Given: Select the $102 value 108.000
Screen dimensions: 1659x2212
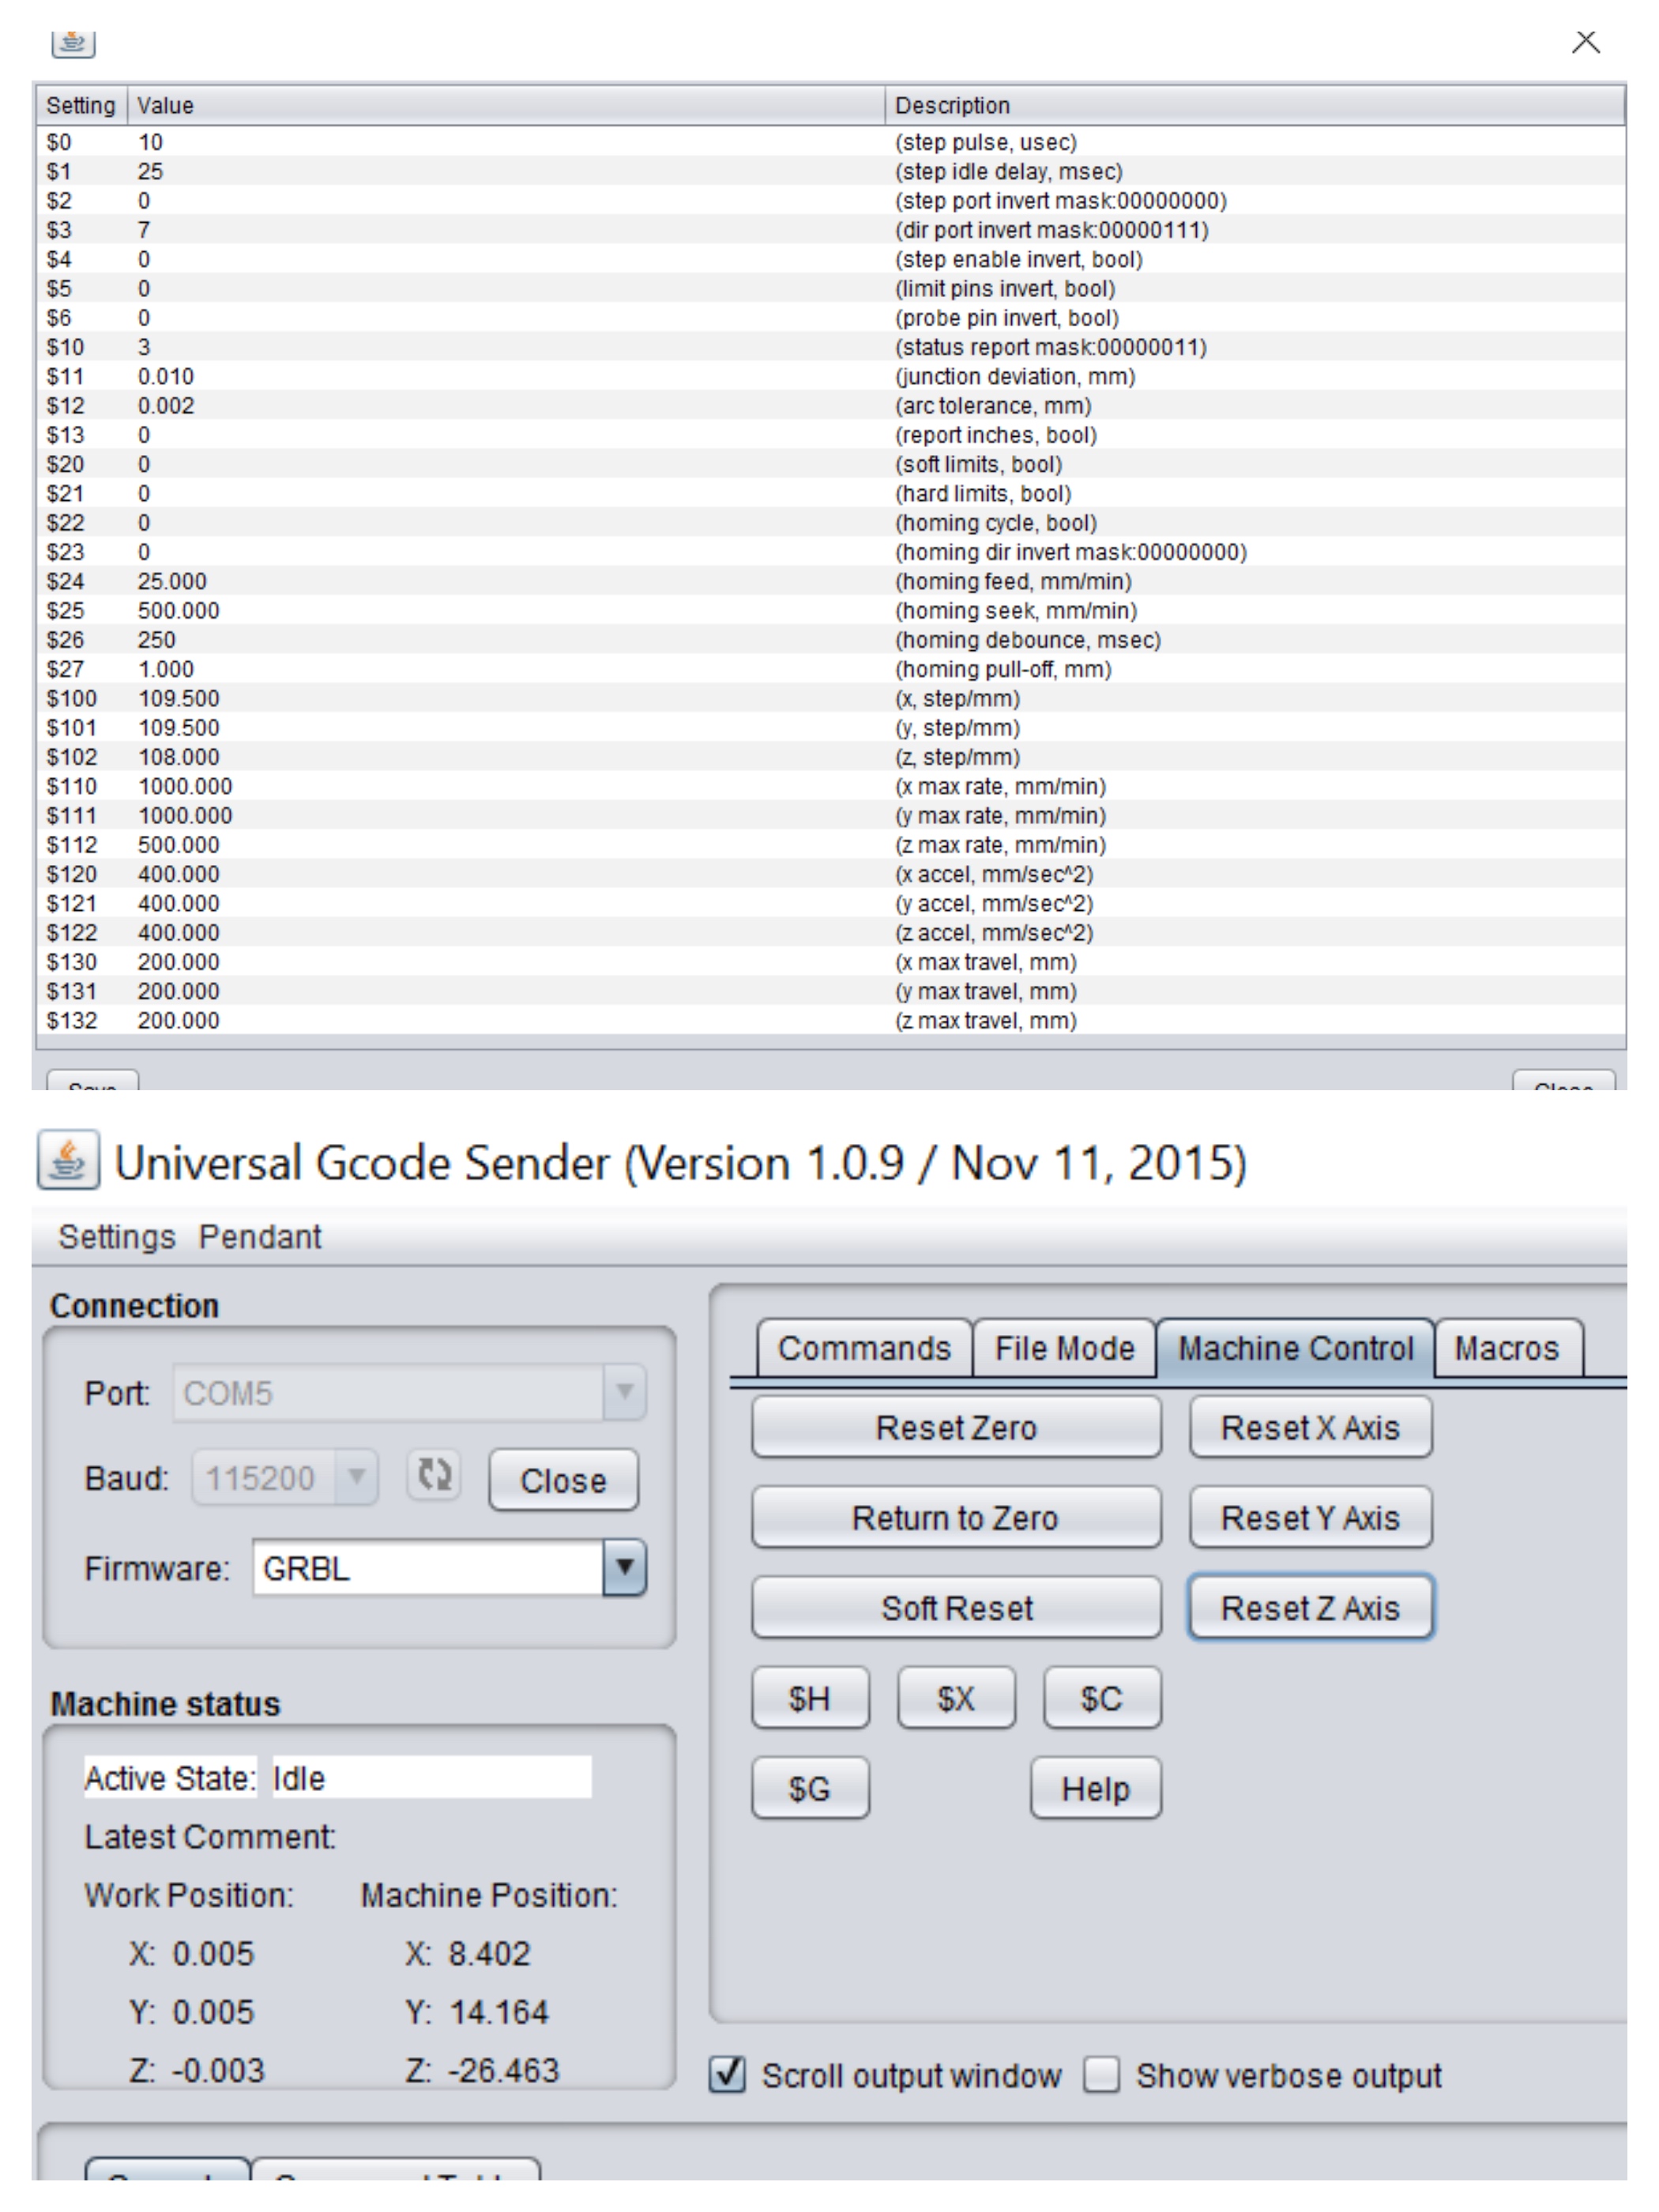Looking at the screenshot, I should click(178, 757).
